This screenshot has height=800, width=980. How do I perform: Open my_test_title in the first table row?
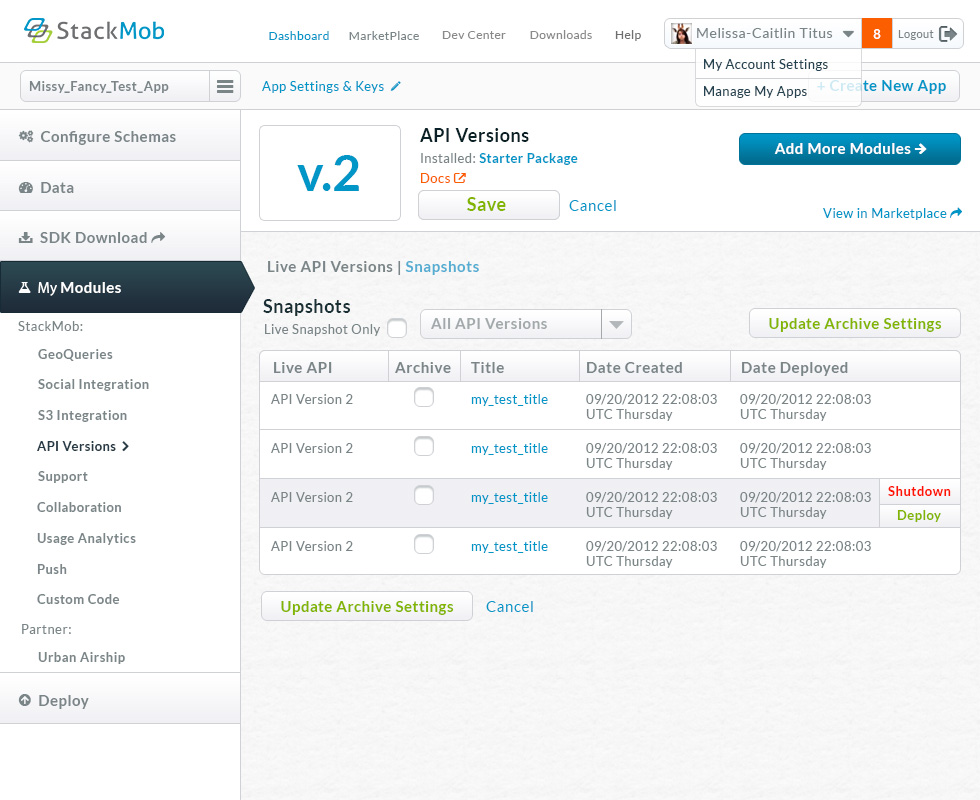tap(509, 399)
